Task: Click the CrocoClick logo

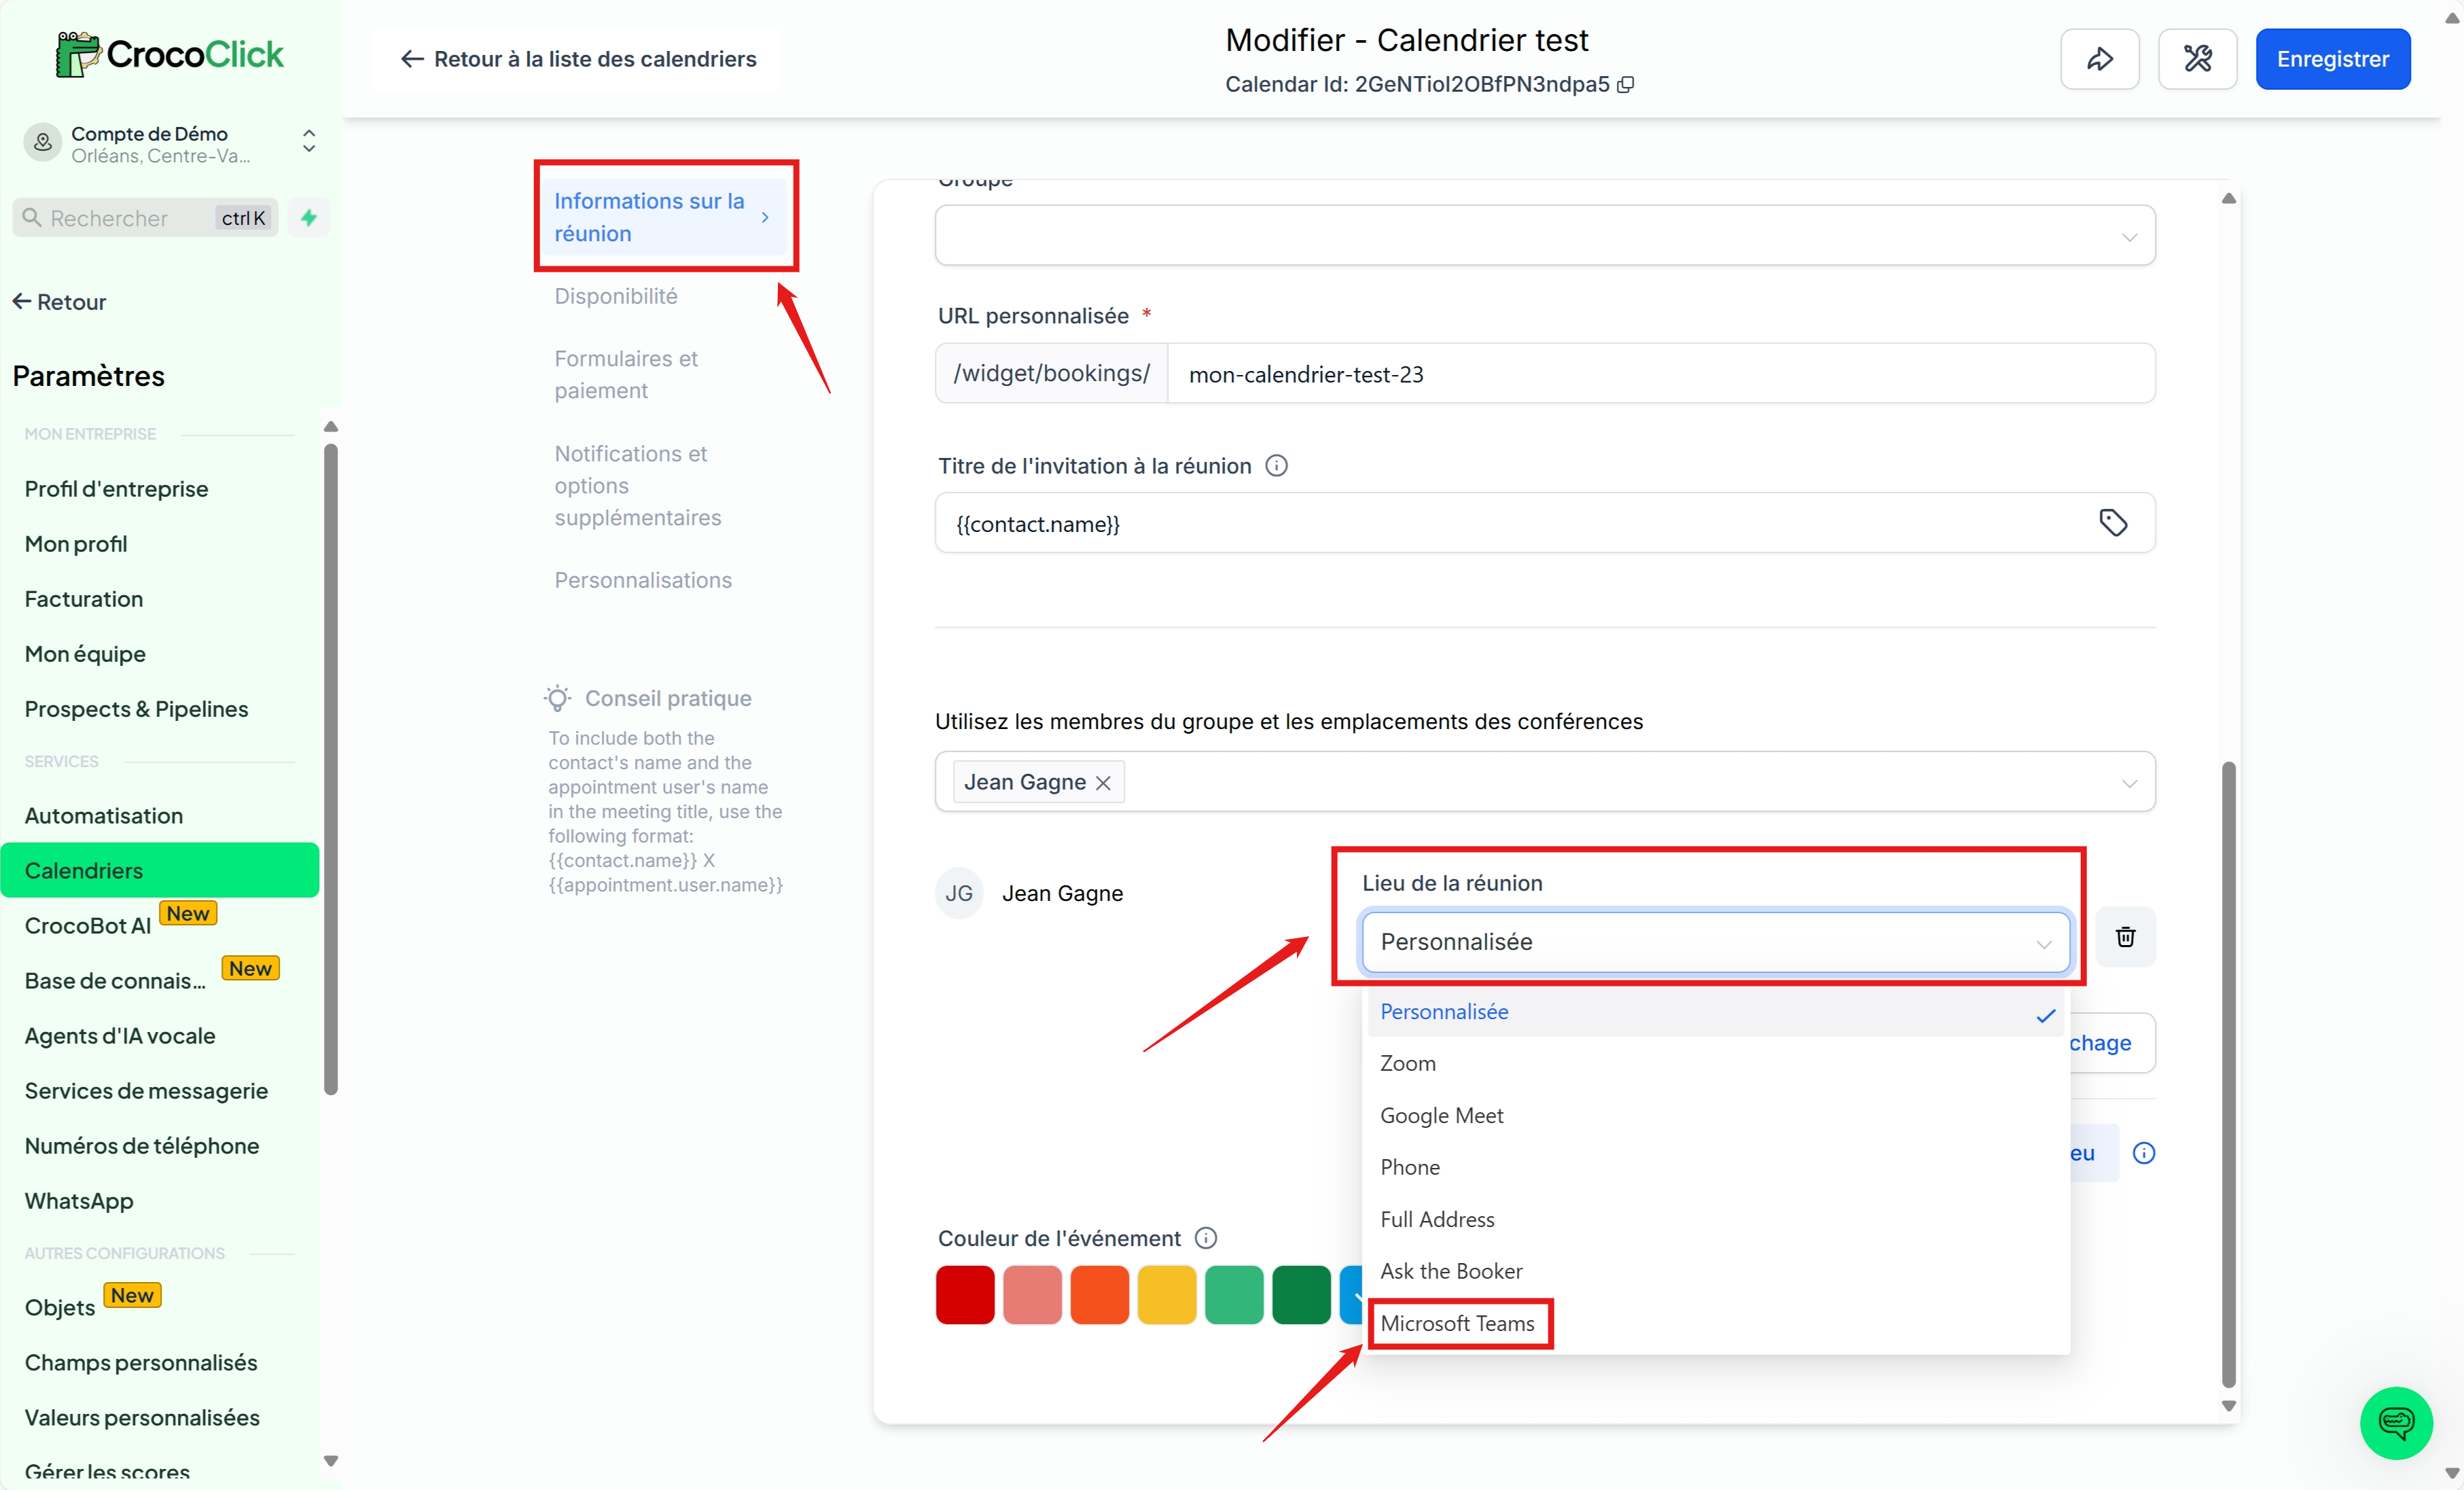Action: click(x=169, y=54)
